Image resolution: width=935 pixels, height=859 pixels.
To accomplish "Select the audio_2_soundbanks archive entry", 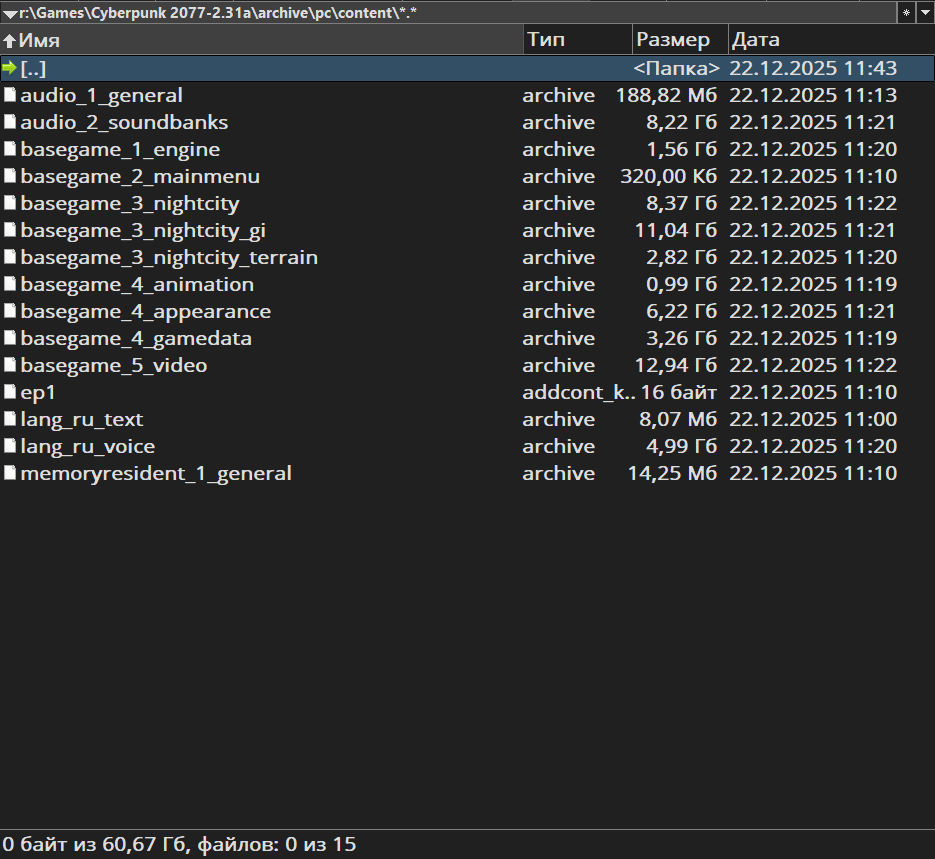I will click(x=124, y=122).
